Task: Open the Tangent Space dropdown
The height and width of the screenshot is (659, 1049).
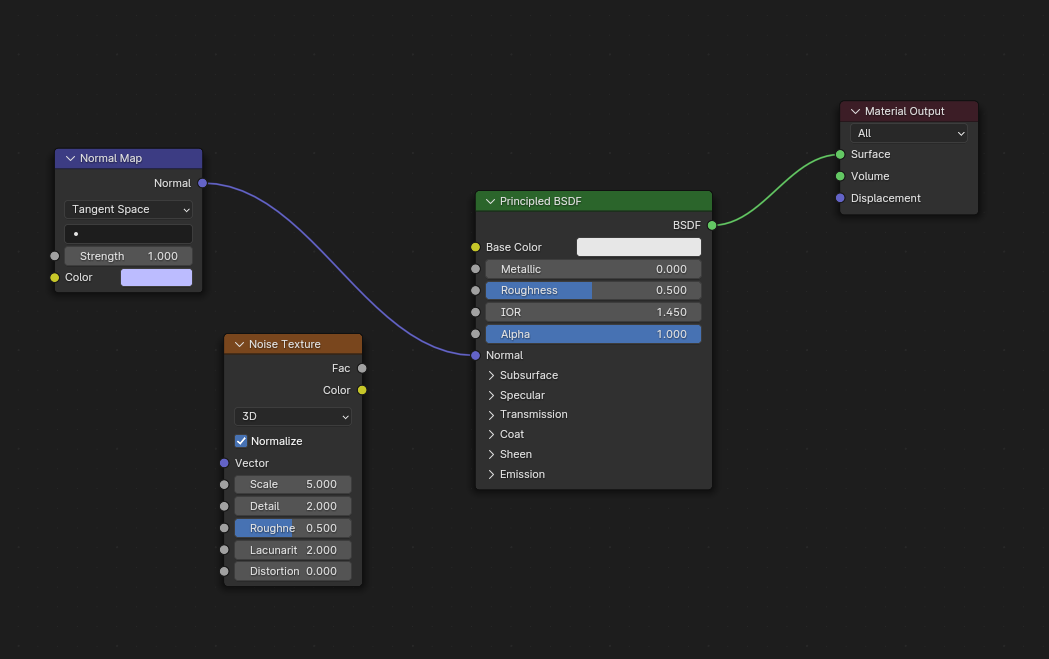Action: coord(128,209)
